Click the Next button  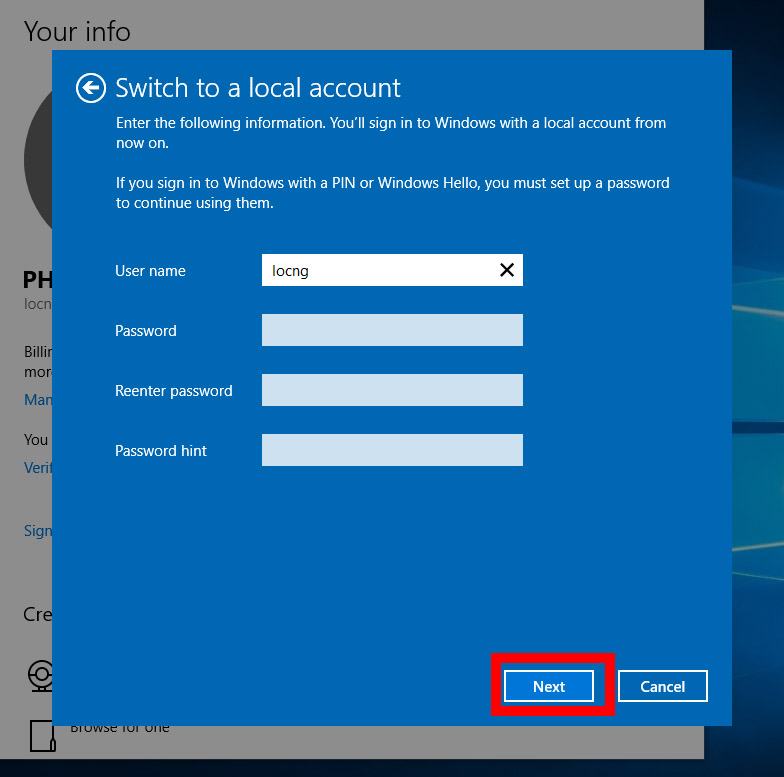[548, 686]
